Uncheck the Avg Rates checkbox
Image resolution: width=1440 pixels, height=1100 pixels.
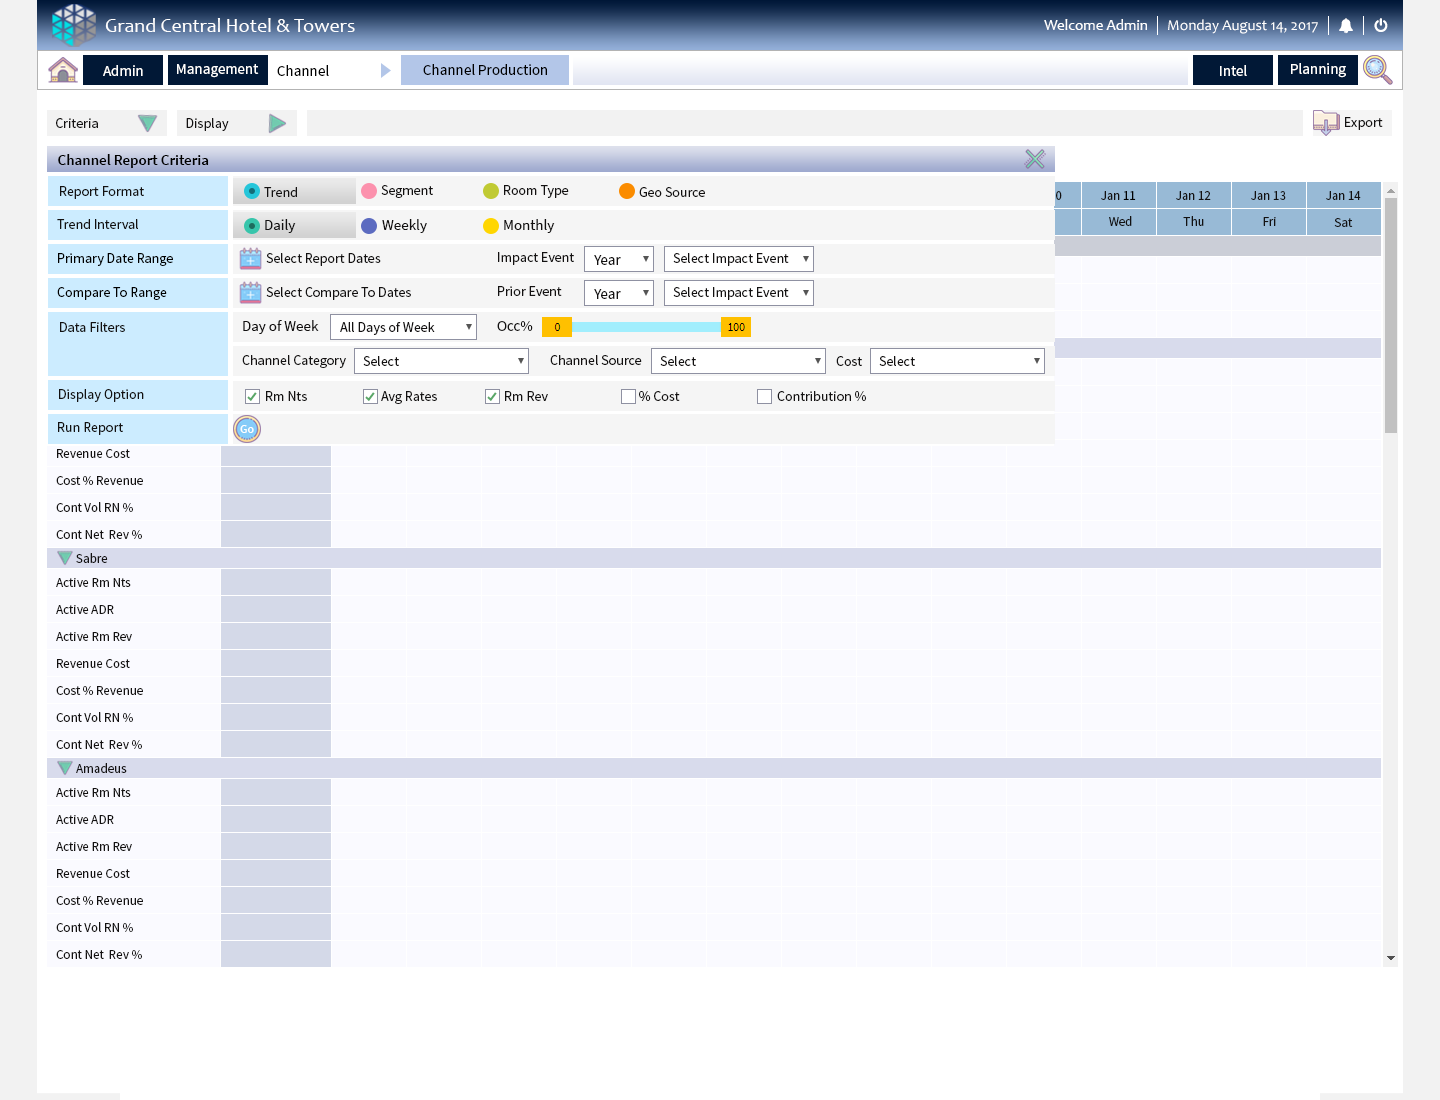point(370,397)
